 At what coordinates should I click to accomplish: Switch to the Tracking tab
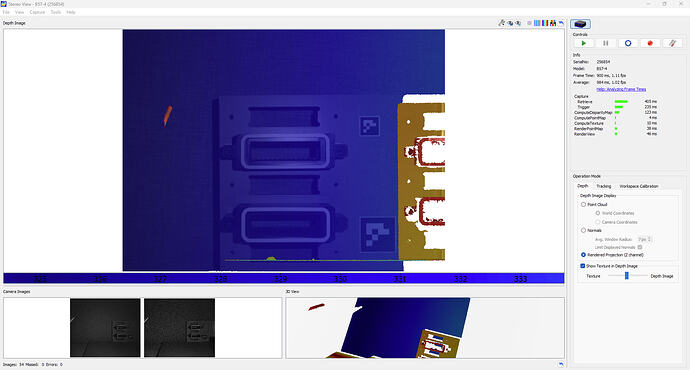click(x=604, y=186)
